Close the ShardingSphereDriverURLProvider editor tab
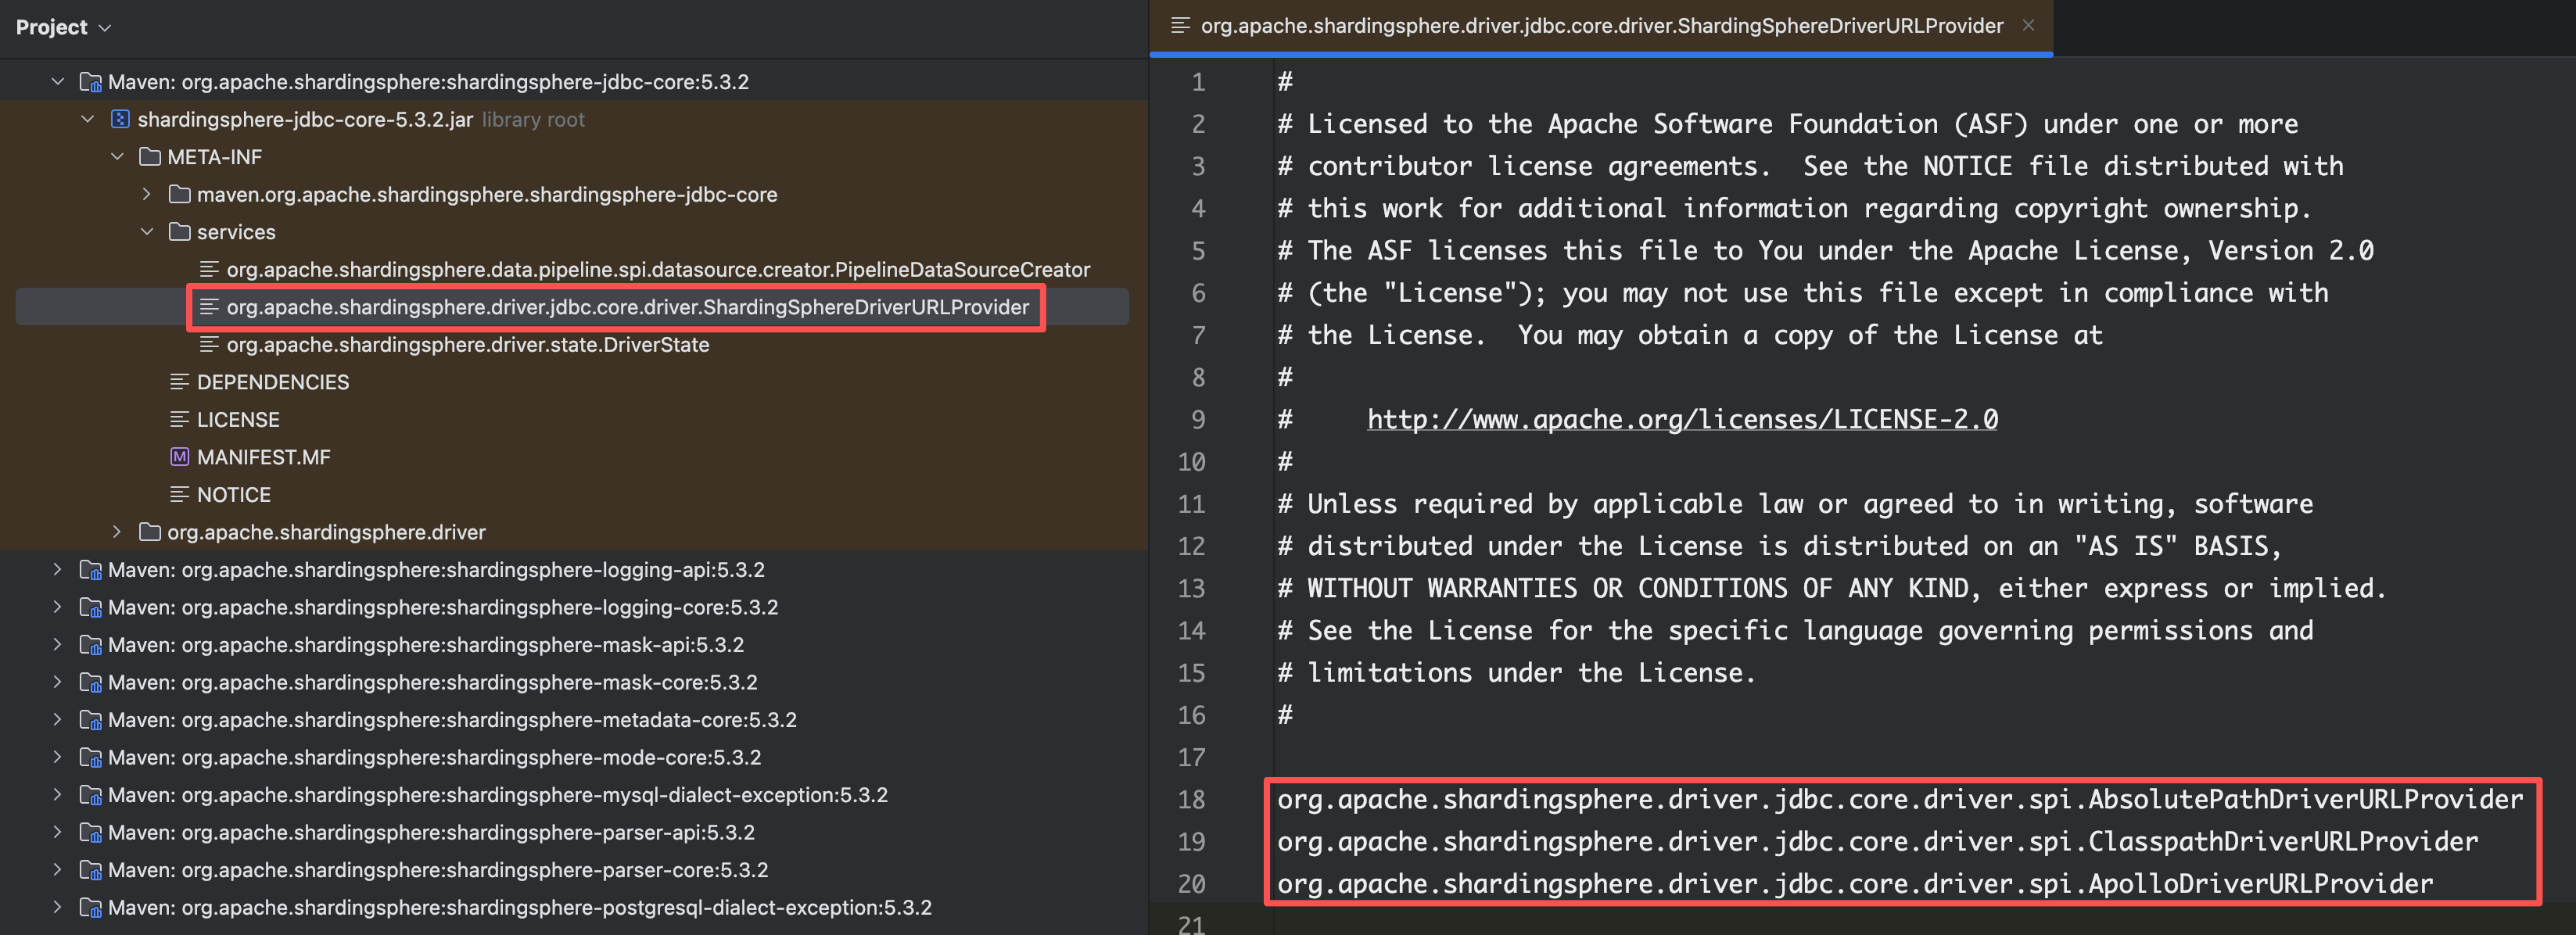This screenshot has height=935, width=2576. coord(2028,26)
